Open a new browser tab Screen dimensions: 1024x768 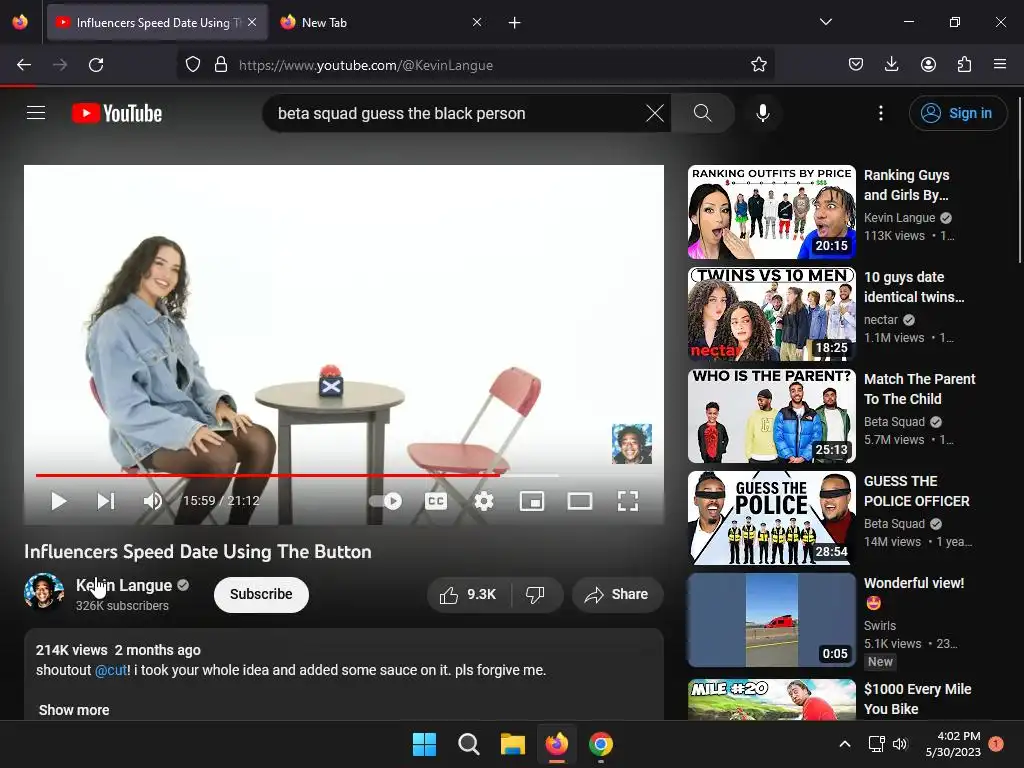click(515, 23)
